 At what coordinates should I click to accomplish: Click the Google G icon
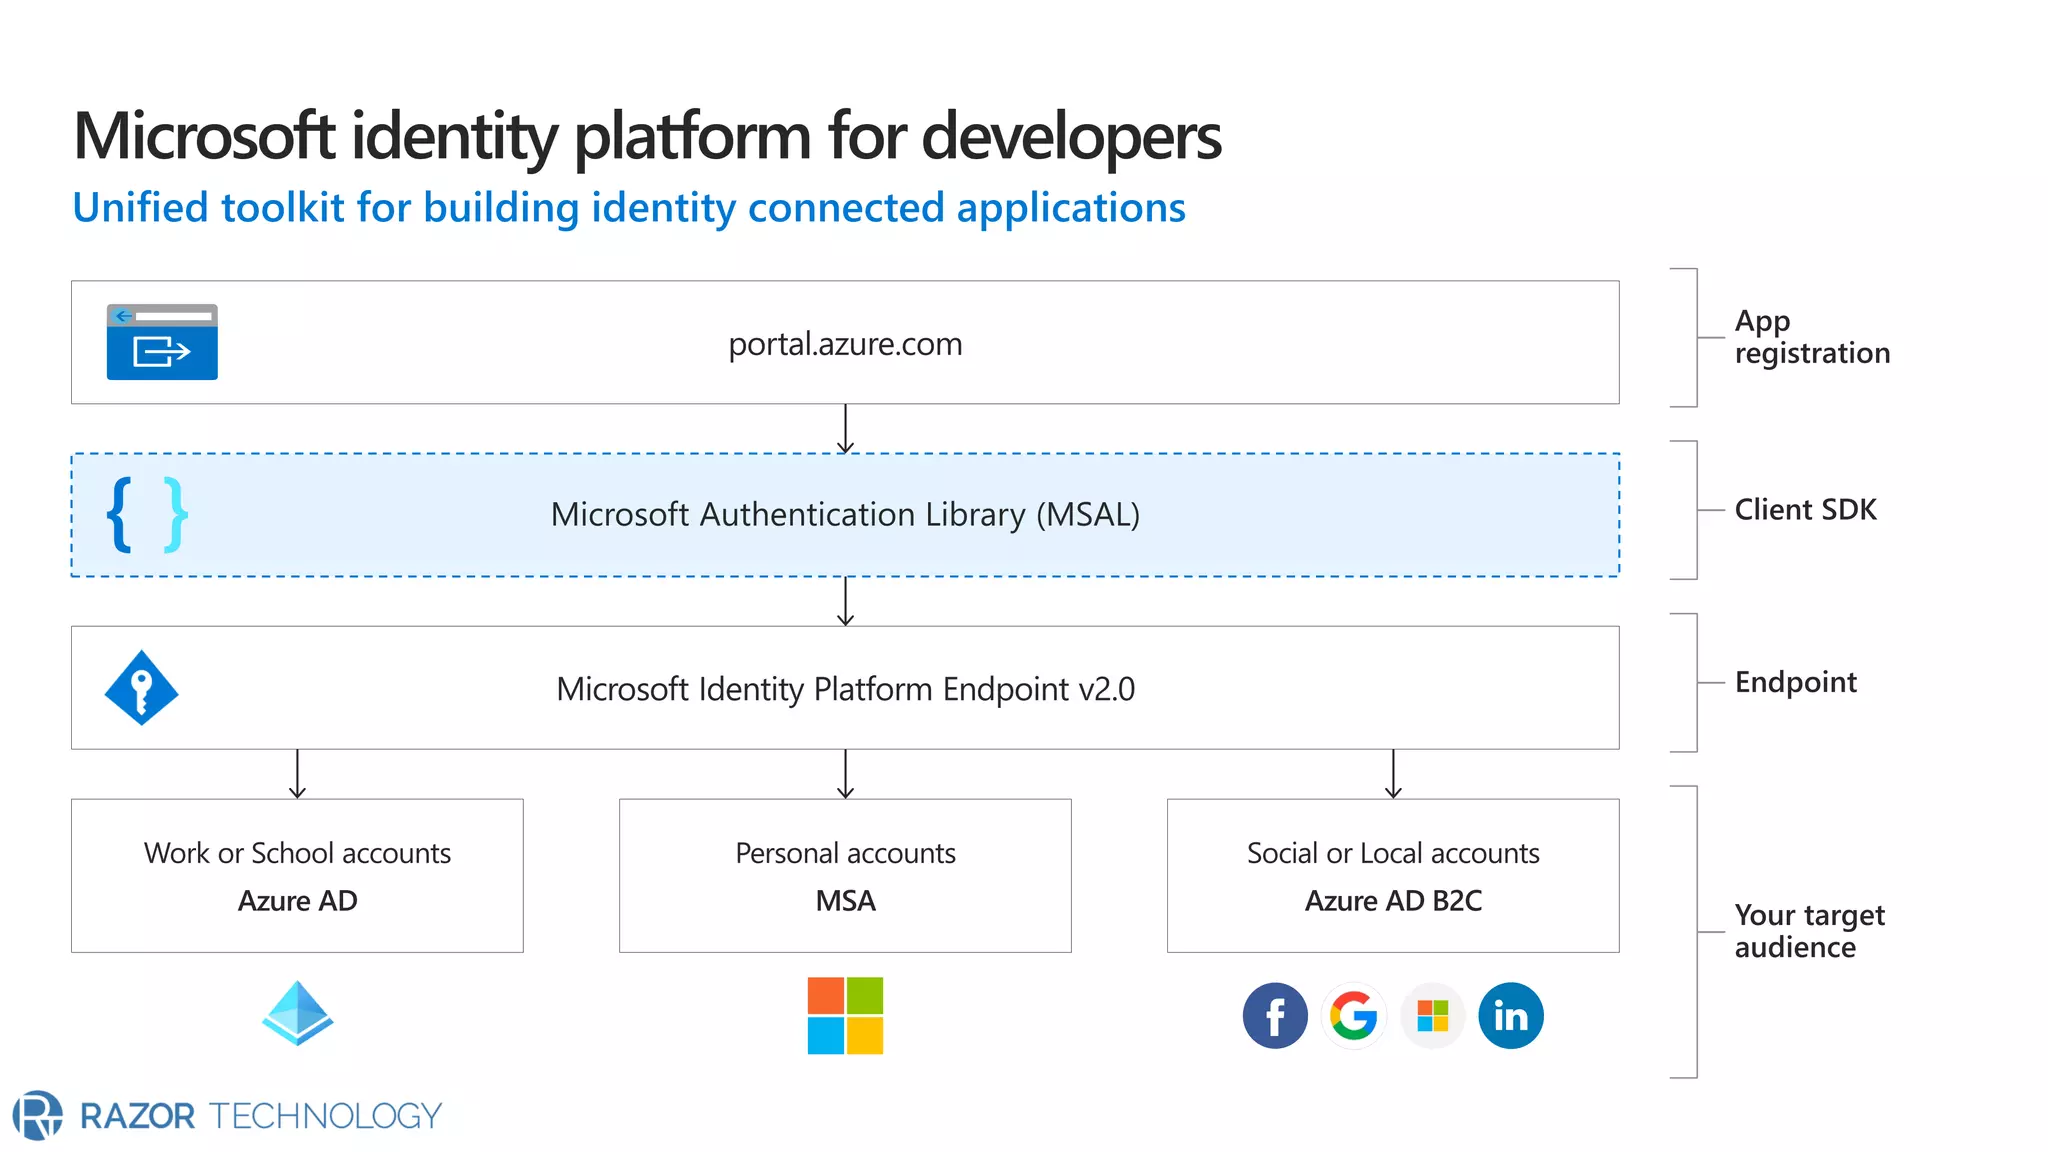[x=1353, y=1016]
